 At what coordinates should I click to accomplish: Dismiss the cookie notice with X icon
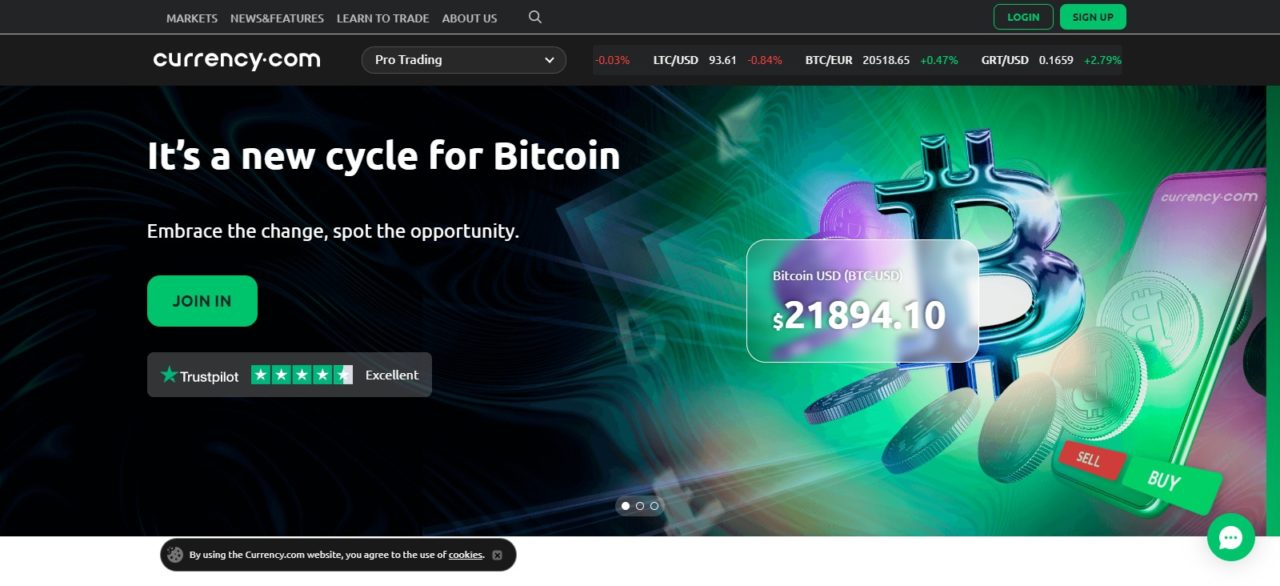497,555
